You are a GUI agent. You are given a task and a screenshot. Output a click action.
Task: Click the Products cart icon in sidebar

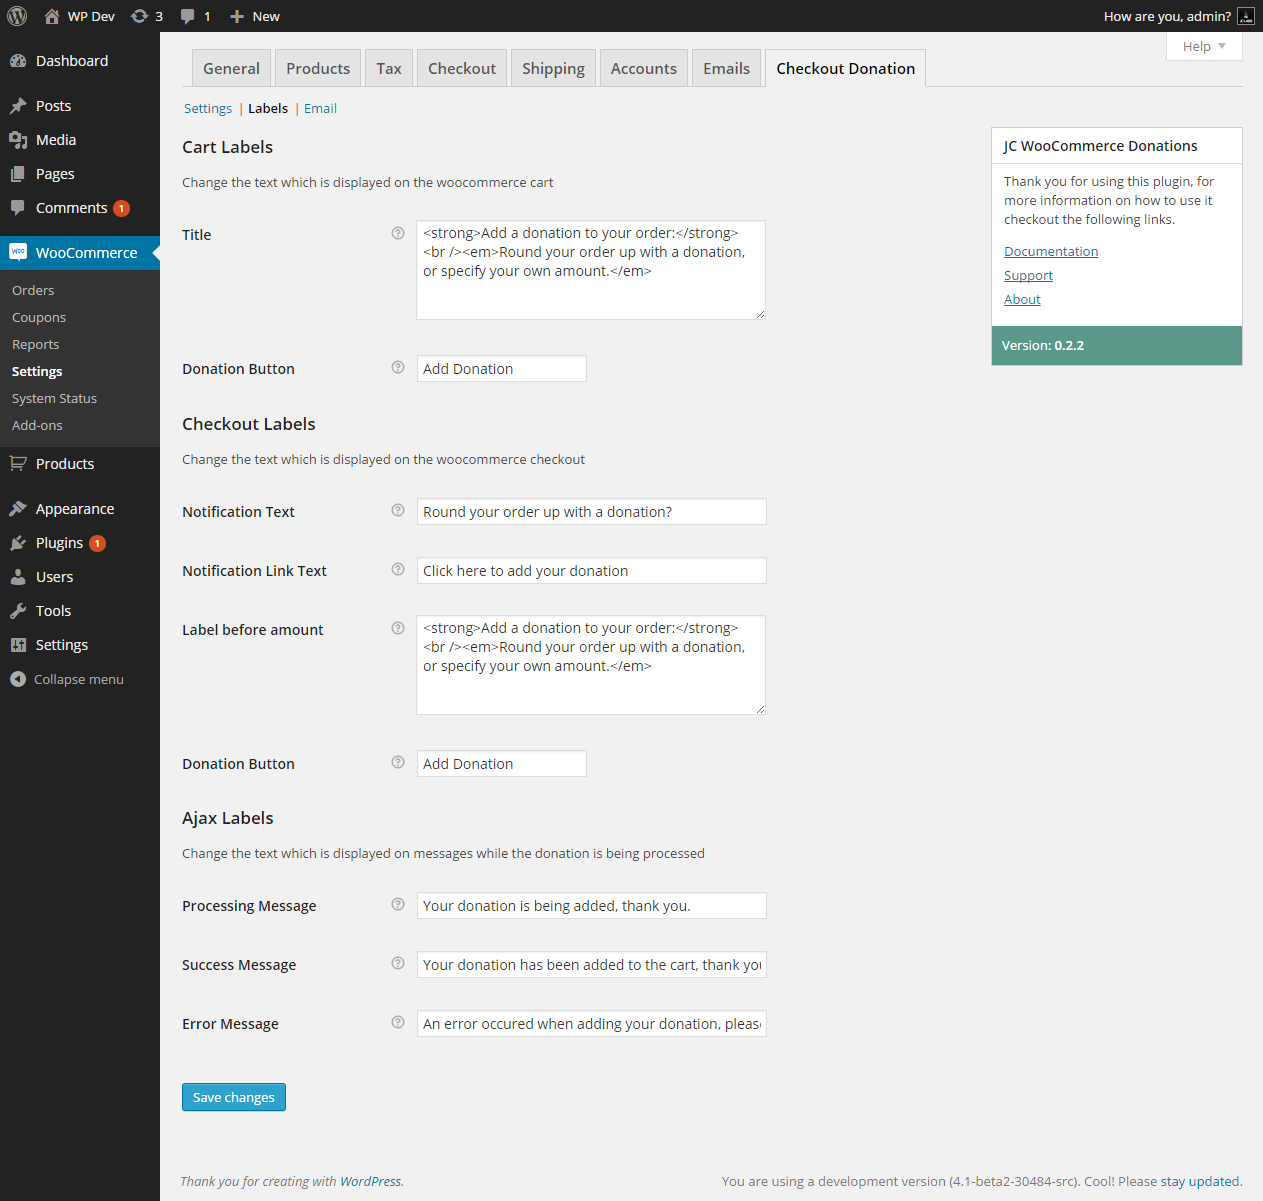coord(18,464)
